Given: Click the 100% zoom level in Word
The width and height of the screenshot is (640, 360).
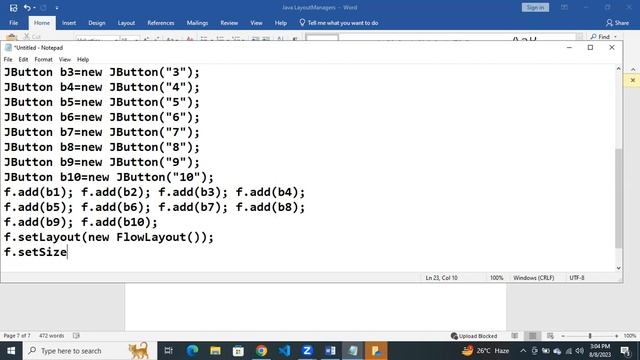Looking at the screenshot, I should [x=630, y=336].
